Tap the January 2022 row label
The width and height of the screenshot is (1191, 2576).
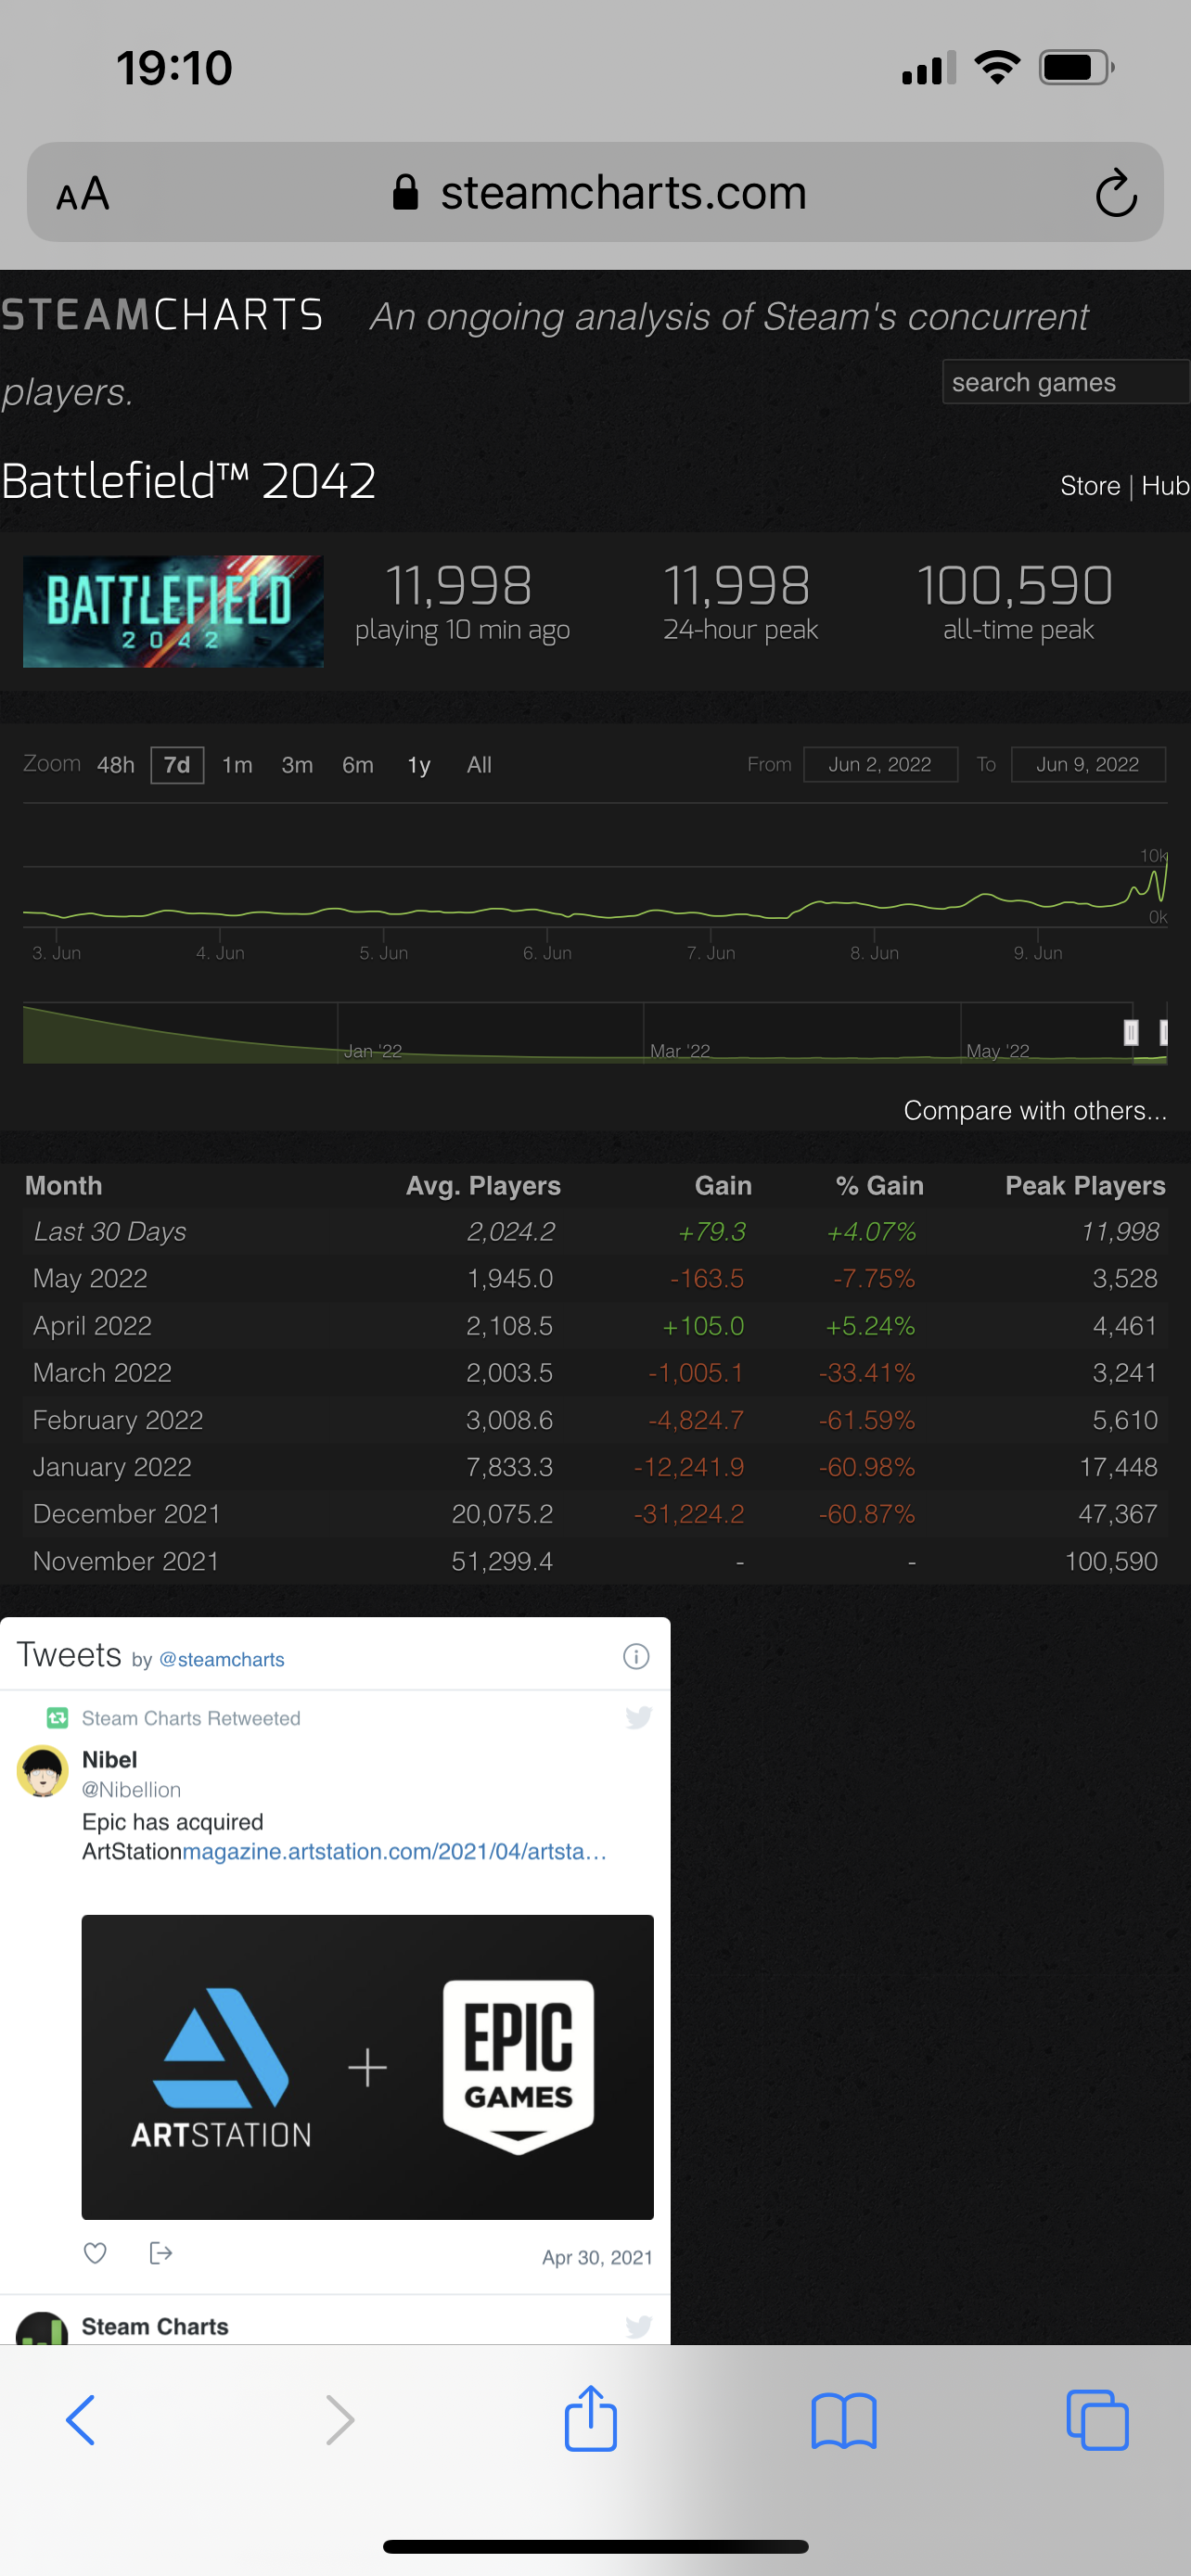click(x=112, y=1467)
